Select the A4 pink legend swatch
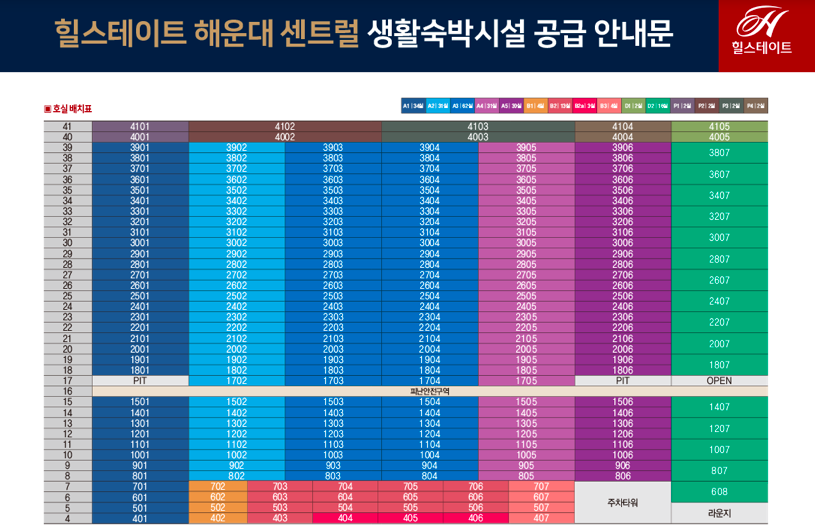The height and width of the screenshot is (531, 815). click(487, 105)
